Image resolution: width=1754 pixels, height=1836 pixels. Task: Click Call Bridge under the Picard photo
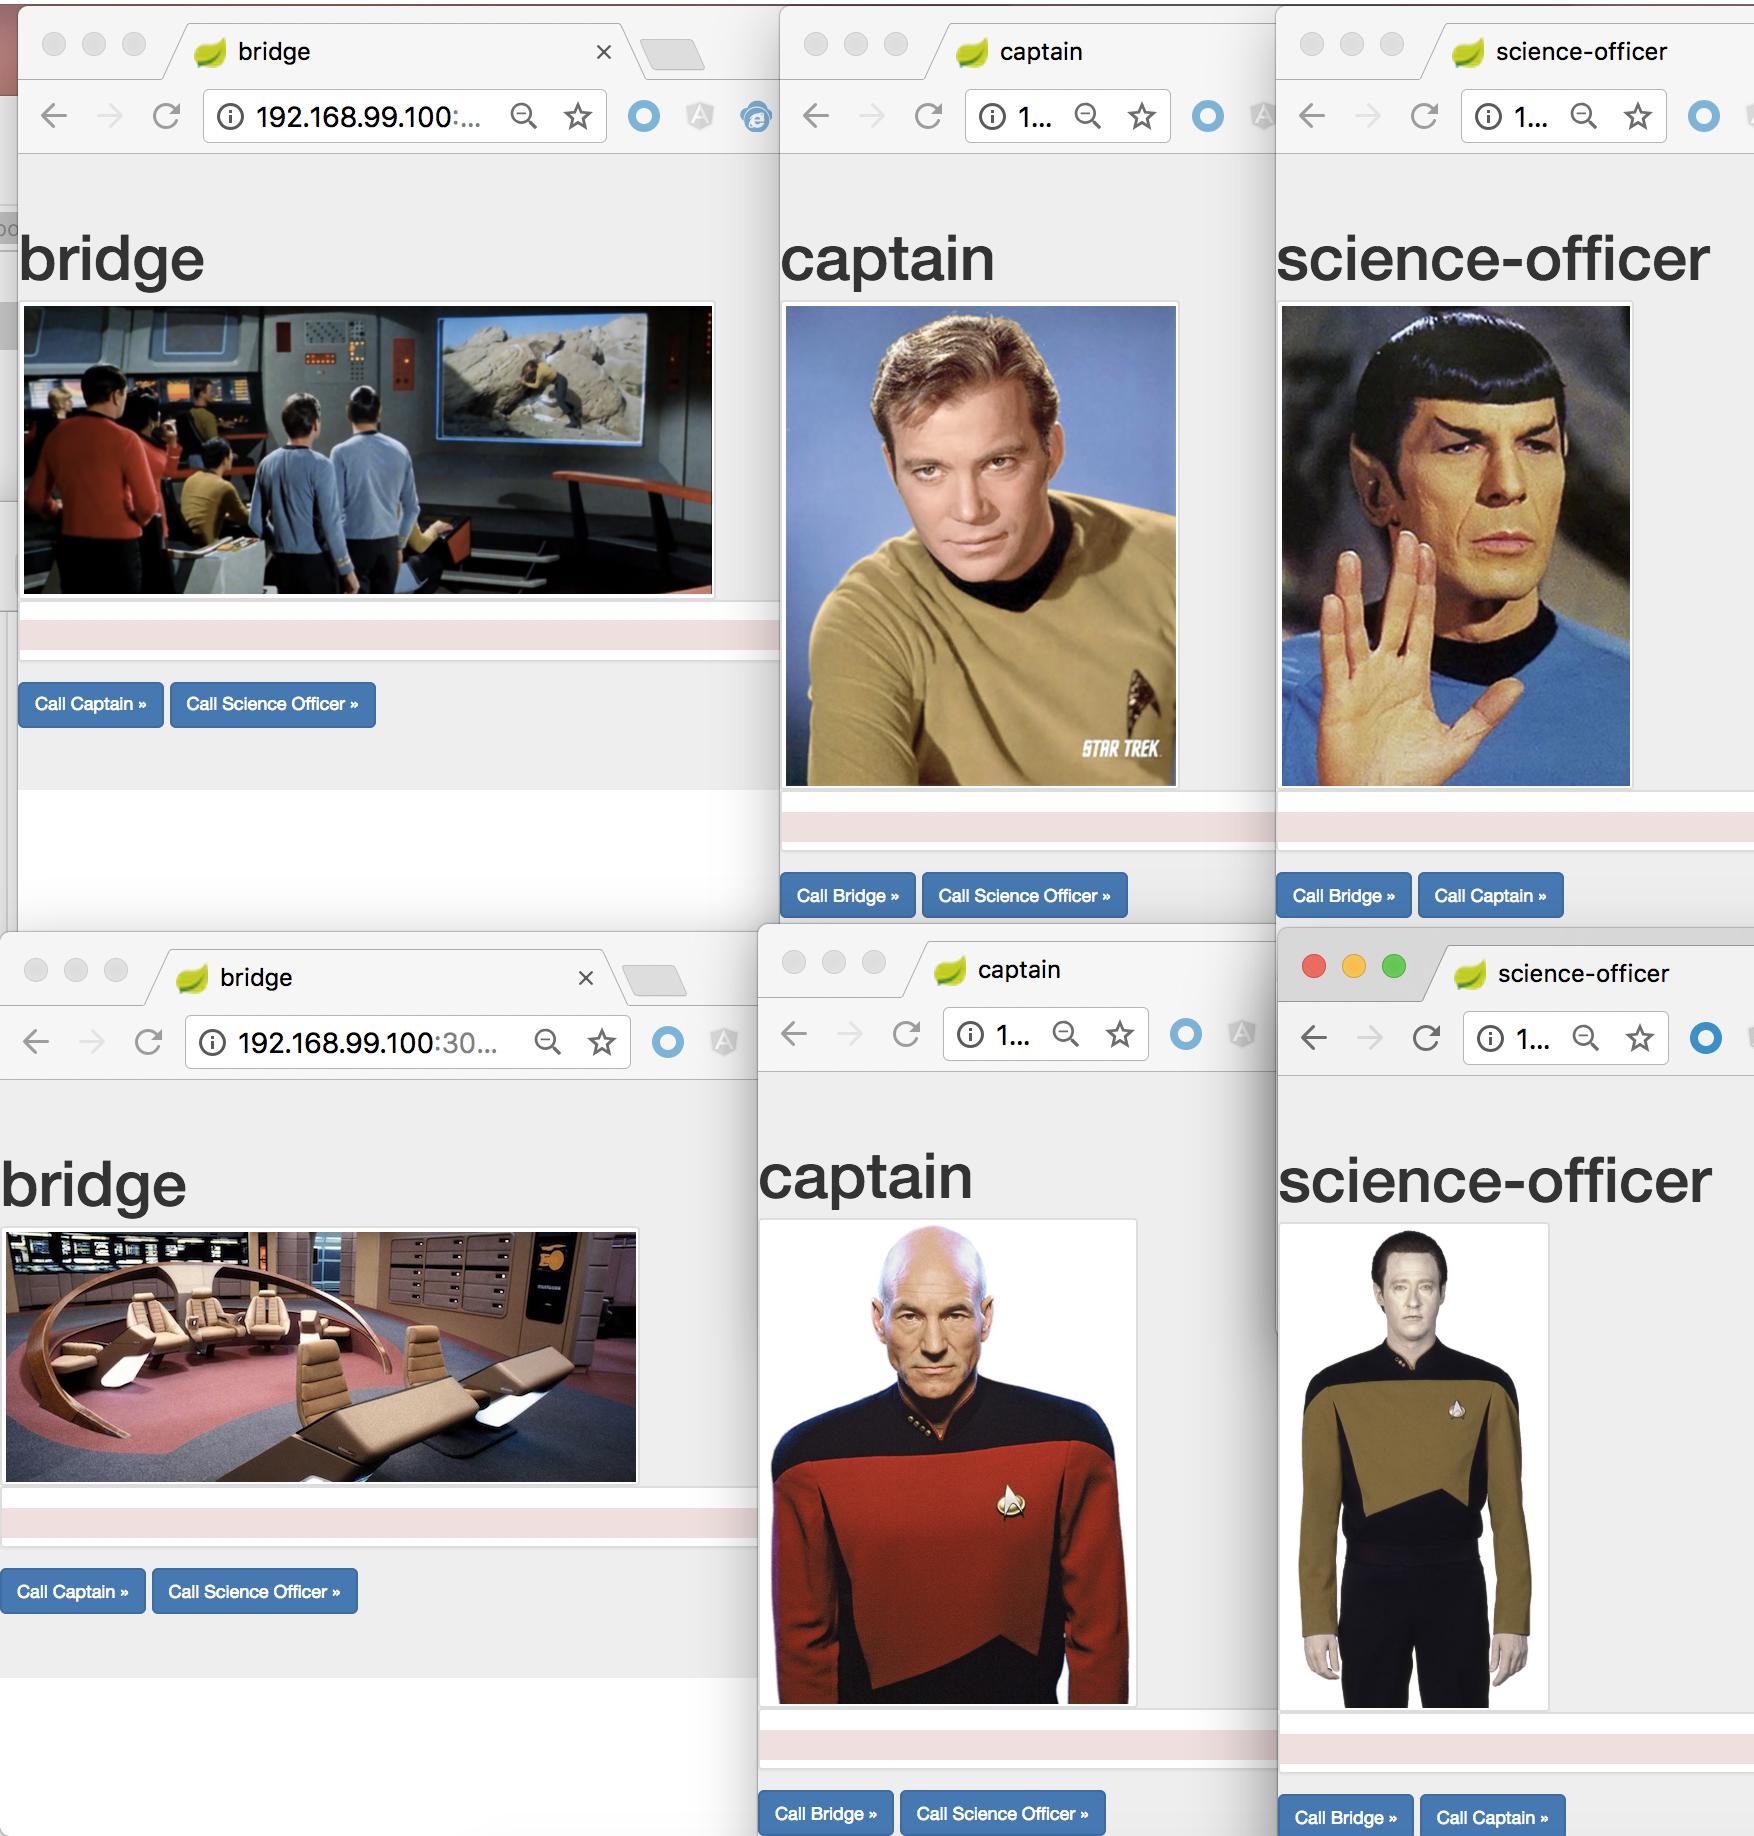pyautogui.click(x=825, y=1813)
